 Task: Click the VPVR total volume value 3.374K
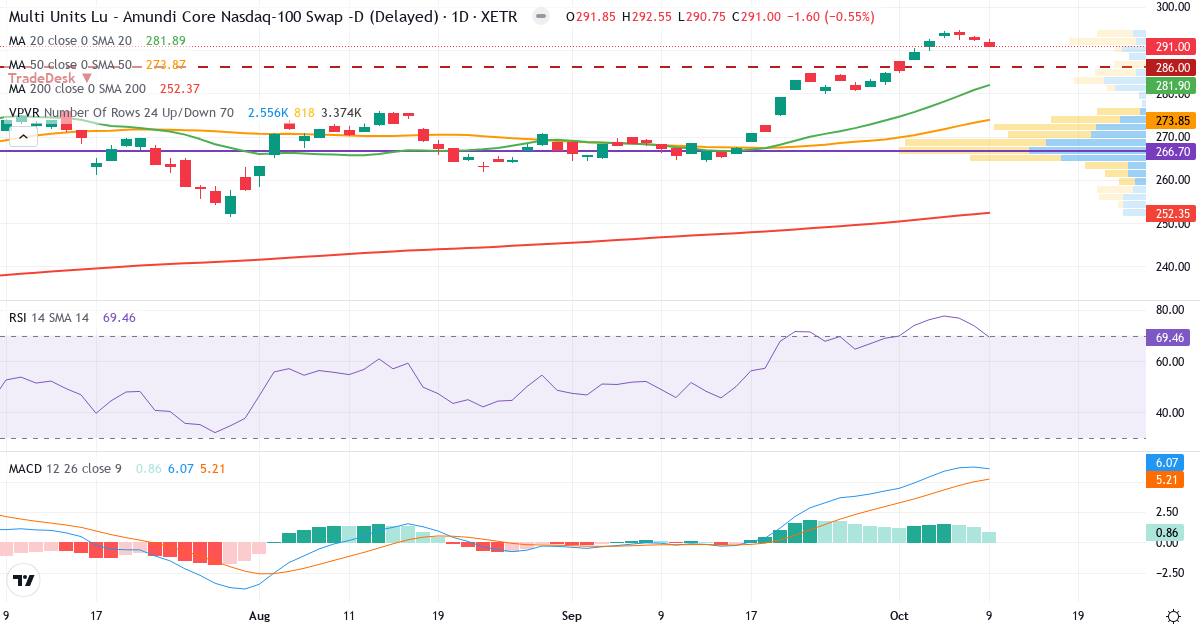341,112
